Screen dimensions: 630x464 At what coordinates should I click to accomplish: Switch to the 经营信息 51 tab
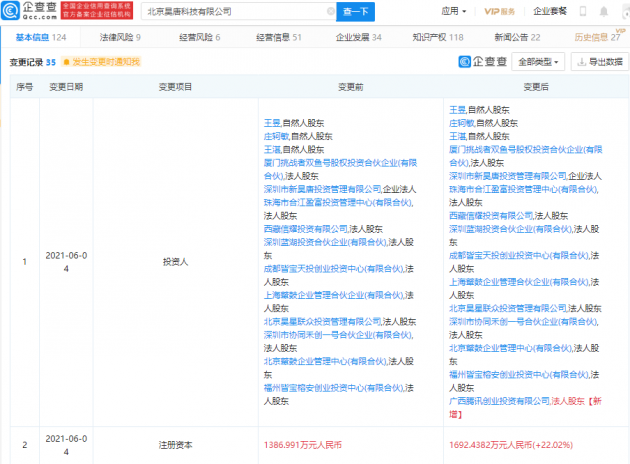tap(279, 37)
